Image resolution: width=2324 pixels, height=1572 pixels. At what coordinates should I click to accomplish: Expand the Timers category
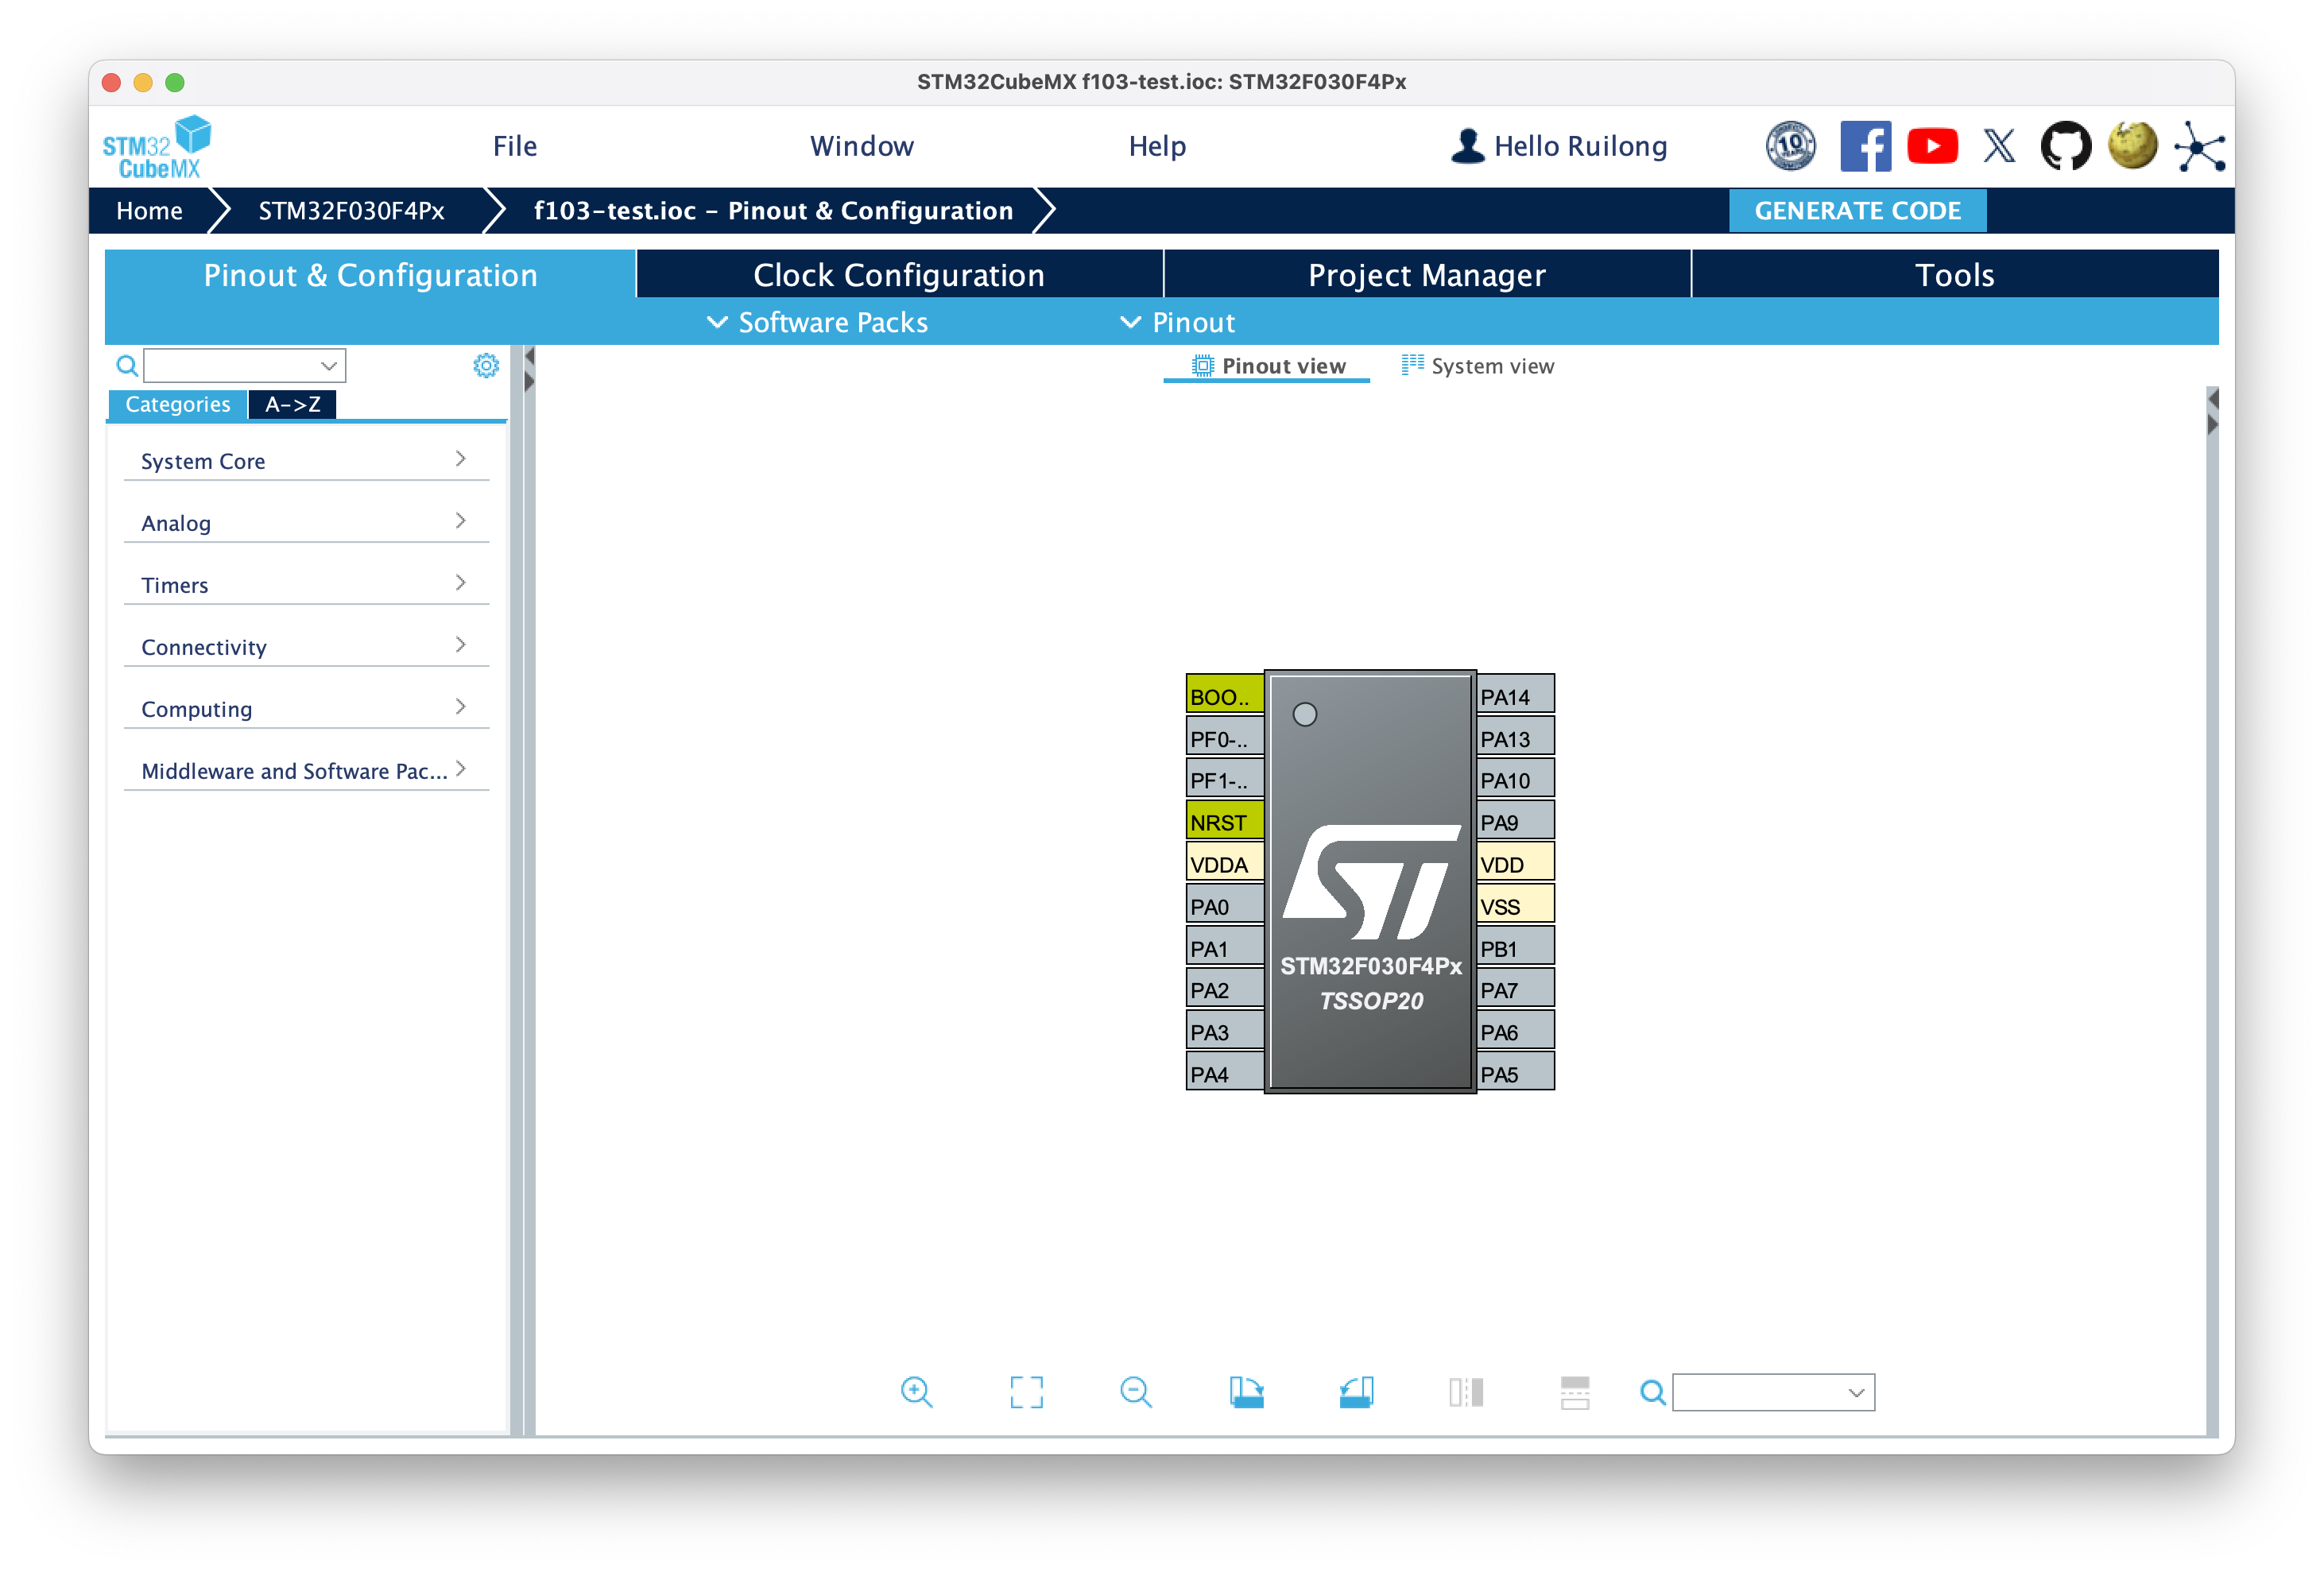306,585
